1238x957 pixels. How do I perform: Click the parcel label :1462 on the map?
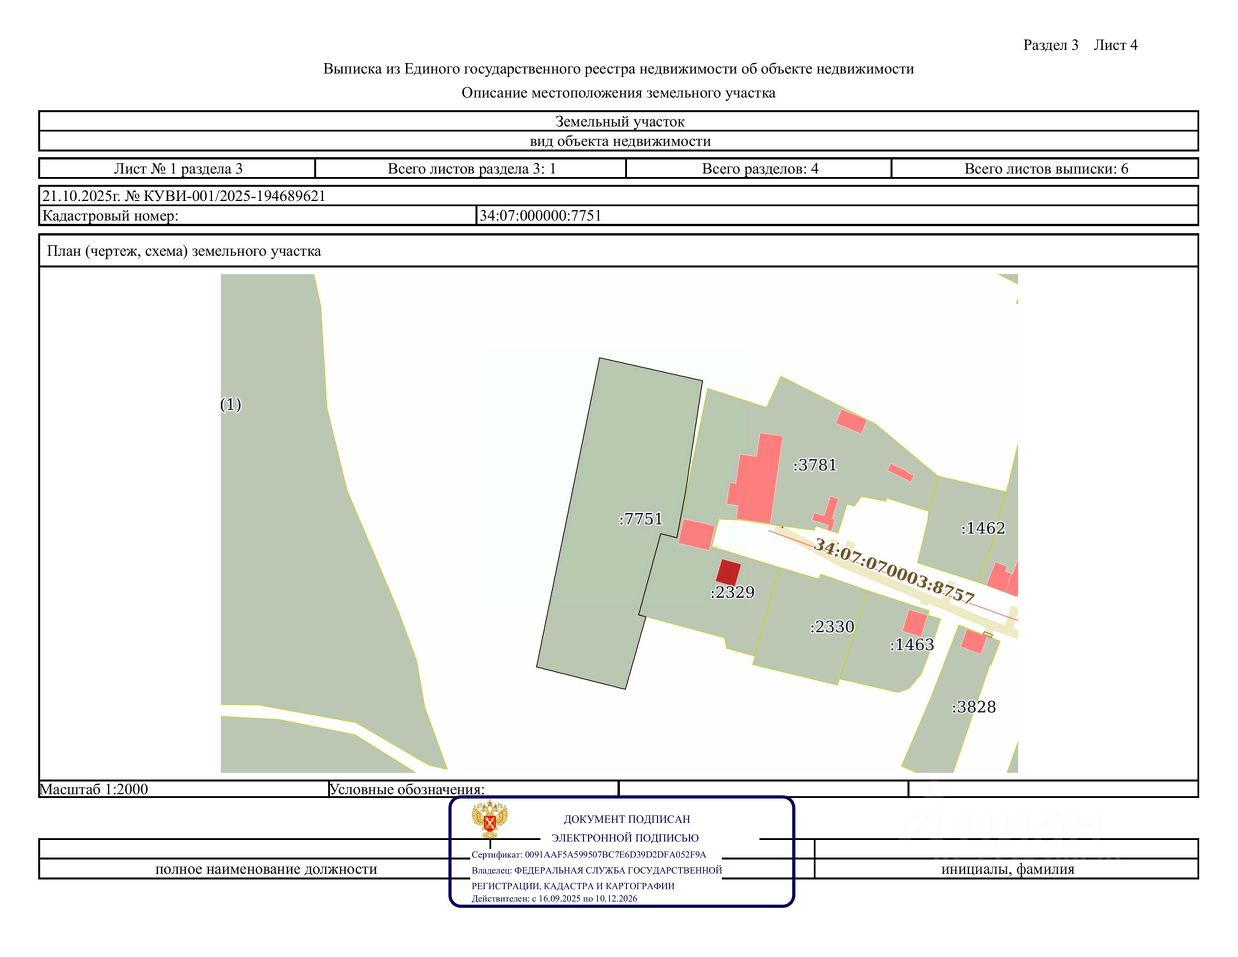[x=983, y=528]
